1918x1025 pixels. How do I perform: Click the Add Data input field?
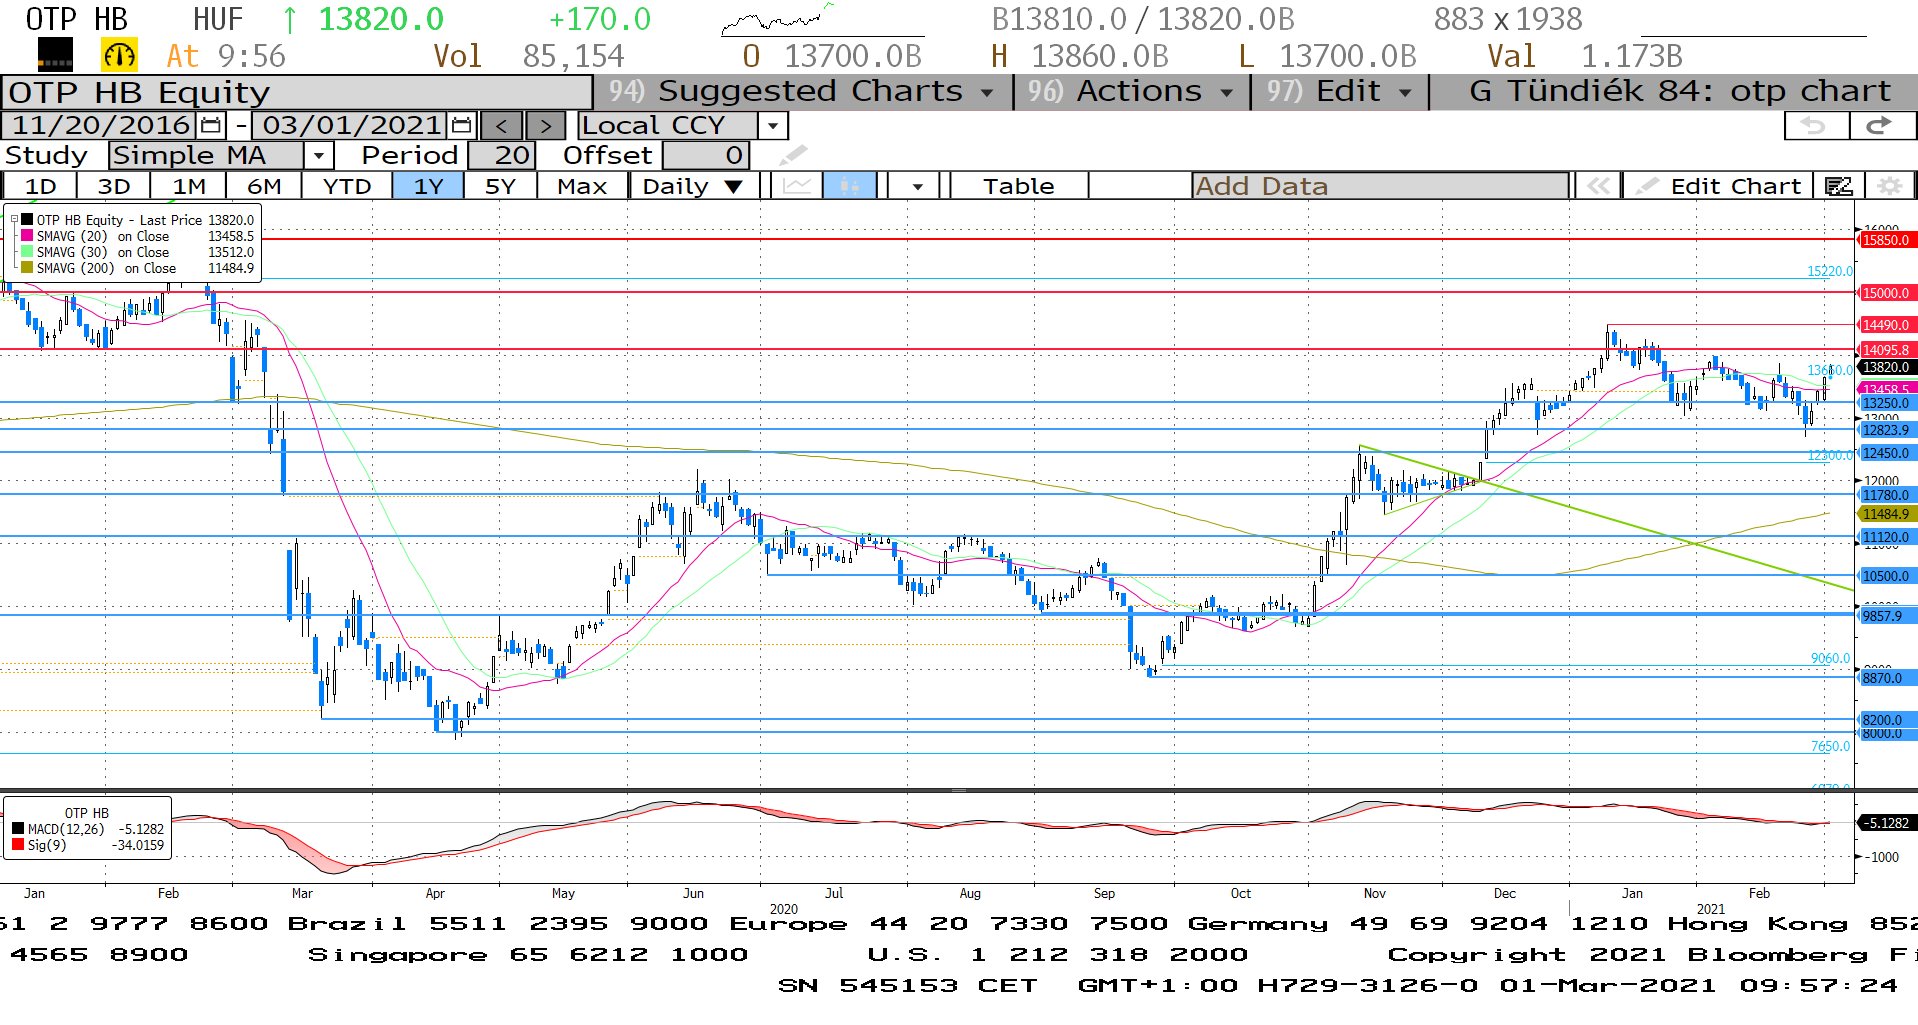[x=1380, y=186]
